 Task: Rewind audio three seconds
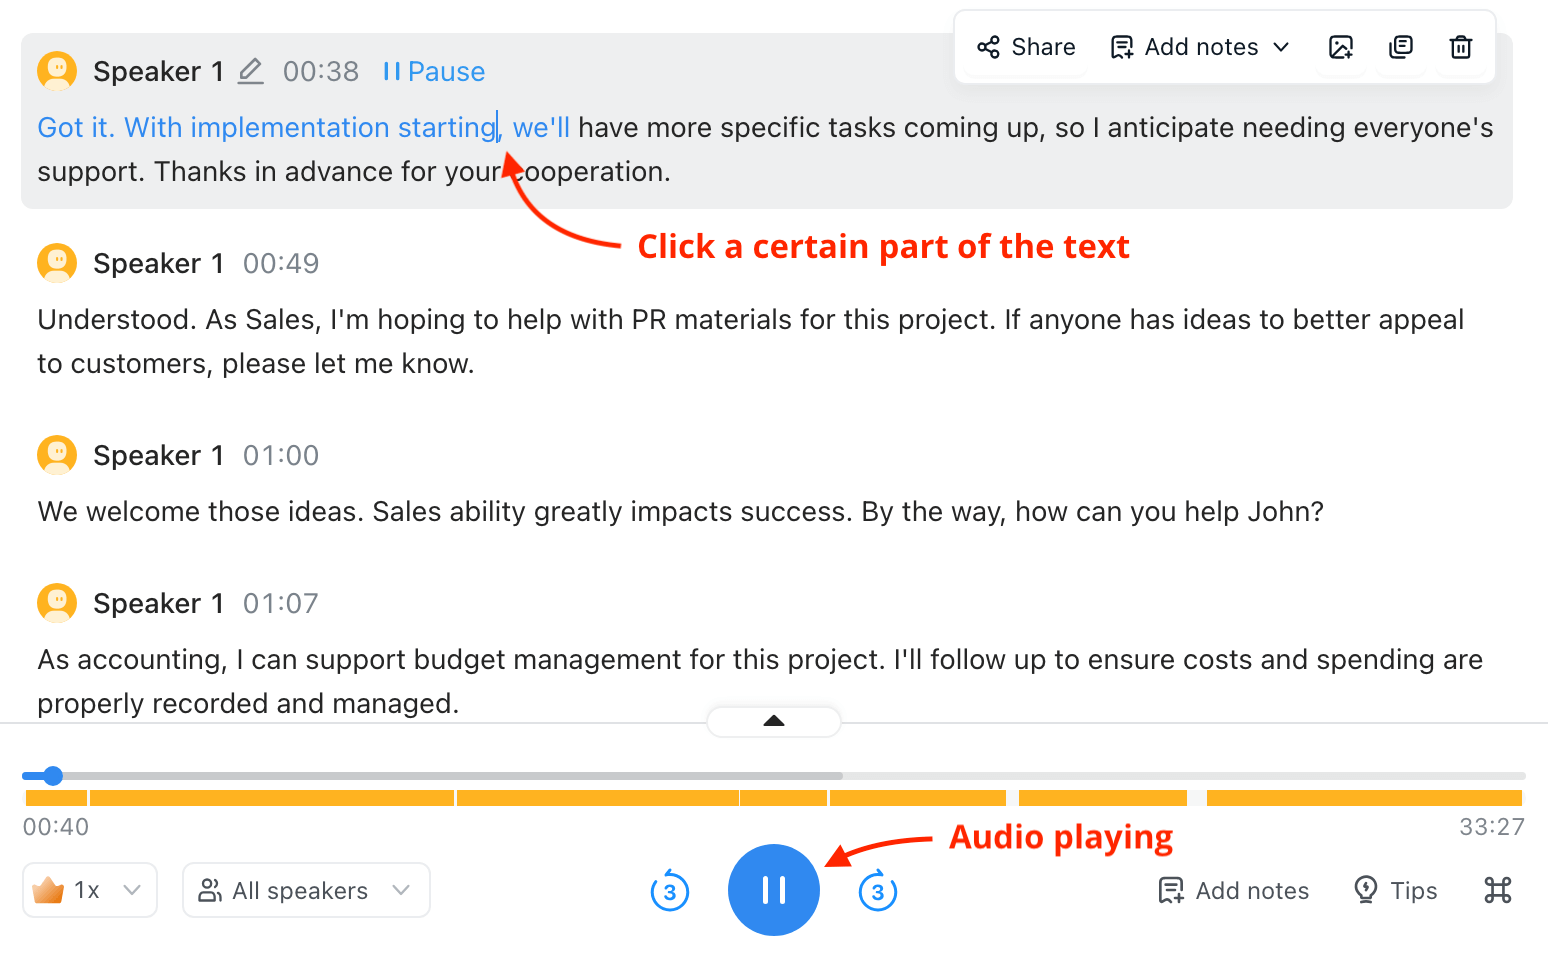click(670, 890)
